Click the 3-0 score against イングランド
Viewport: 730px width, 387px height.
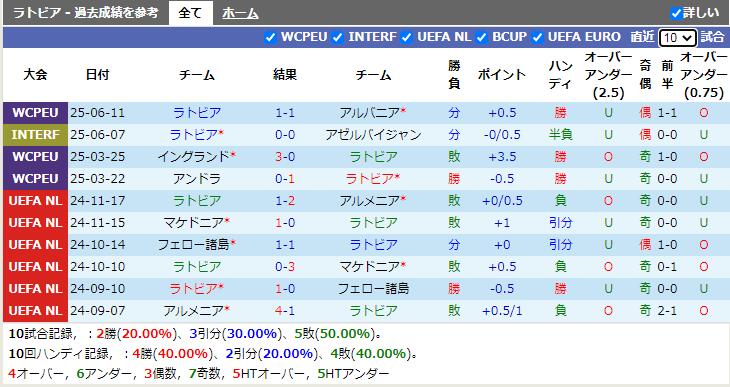pos(285,157)
